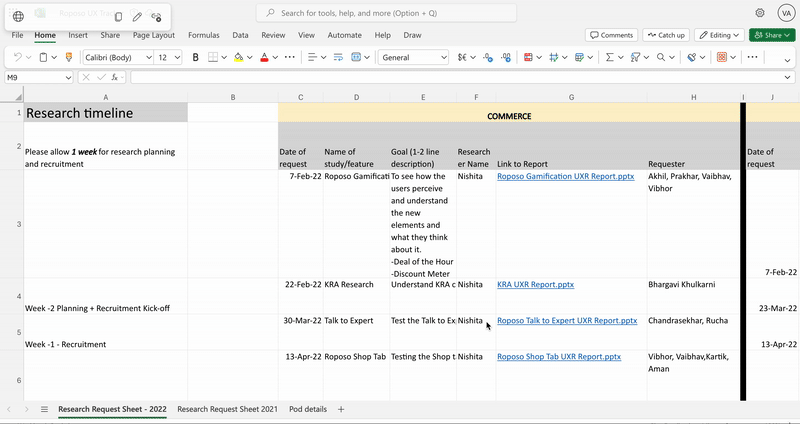
Task: Open the Borders dropdown arrow
Action: (x=223, y=58)
